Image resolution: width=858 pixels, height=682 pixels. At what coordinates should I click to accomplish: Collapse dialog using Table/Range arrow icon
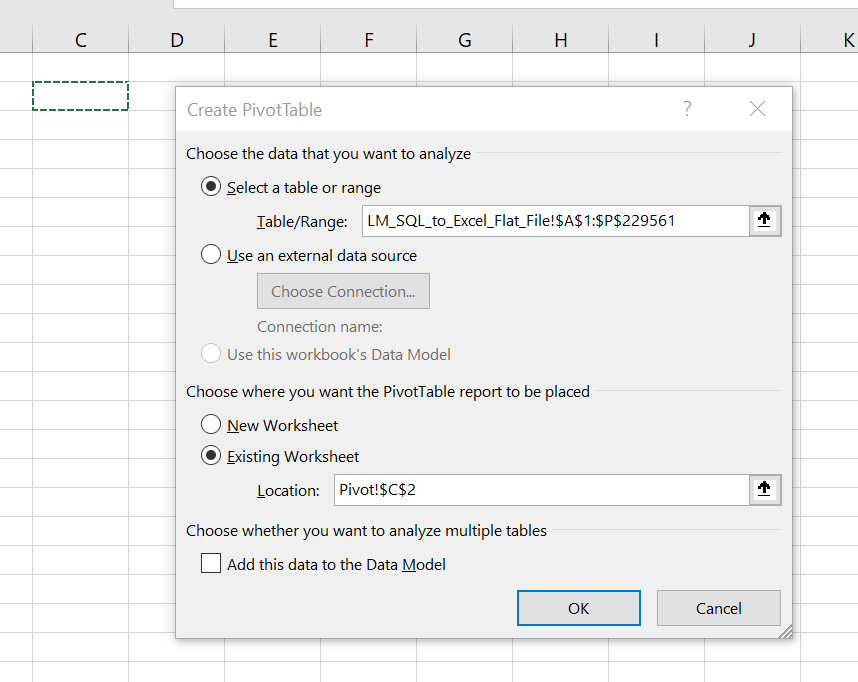pos(764,221)
